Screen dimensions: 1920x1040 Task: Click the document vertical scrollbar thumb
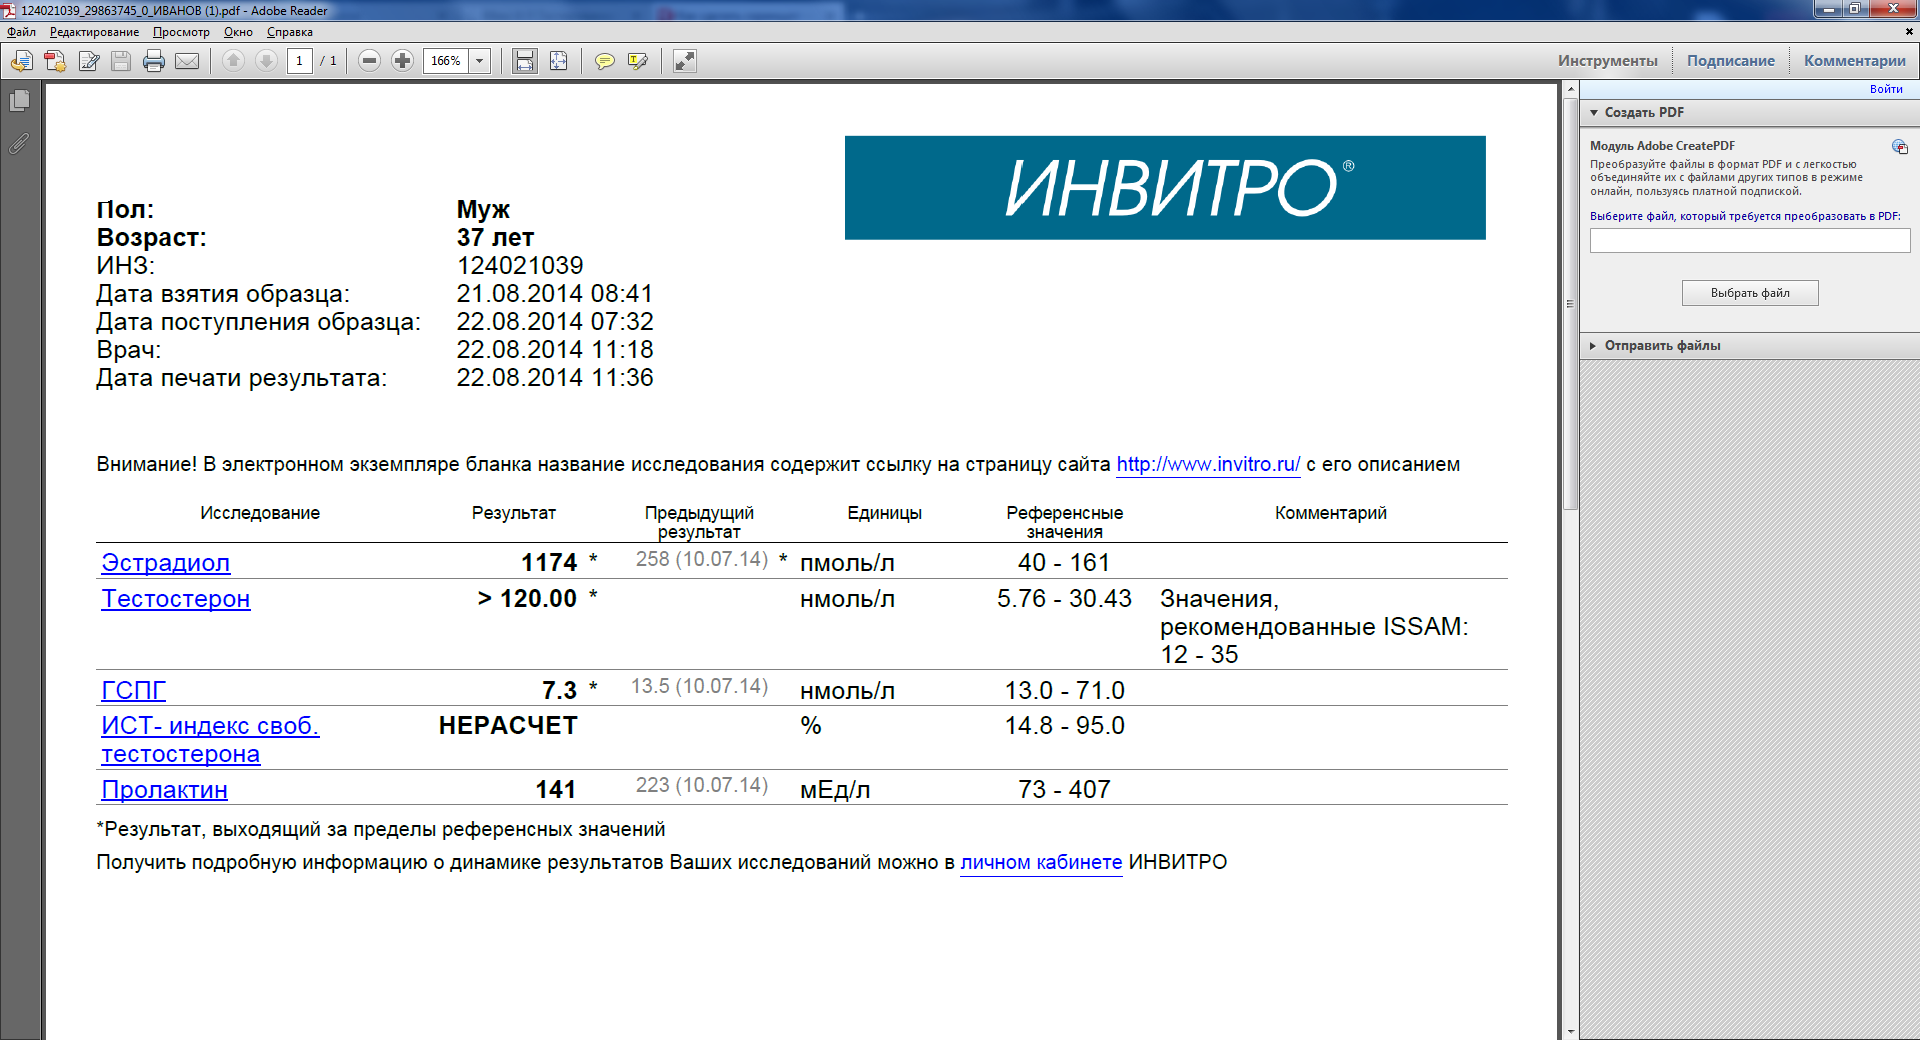pos(1570,305)
